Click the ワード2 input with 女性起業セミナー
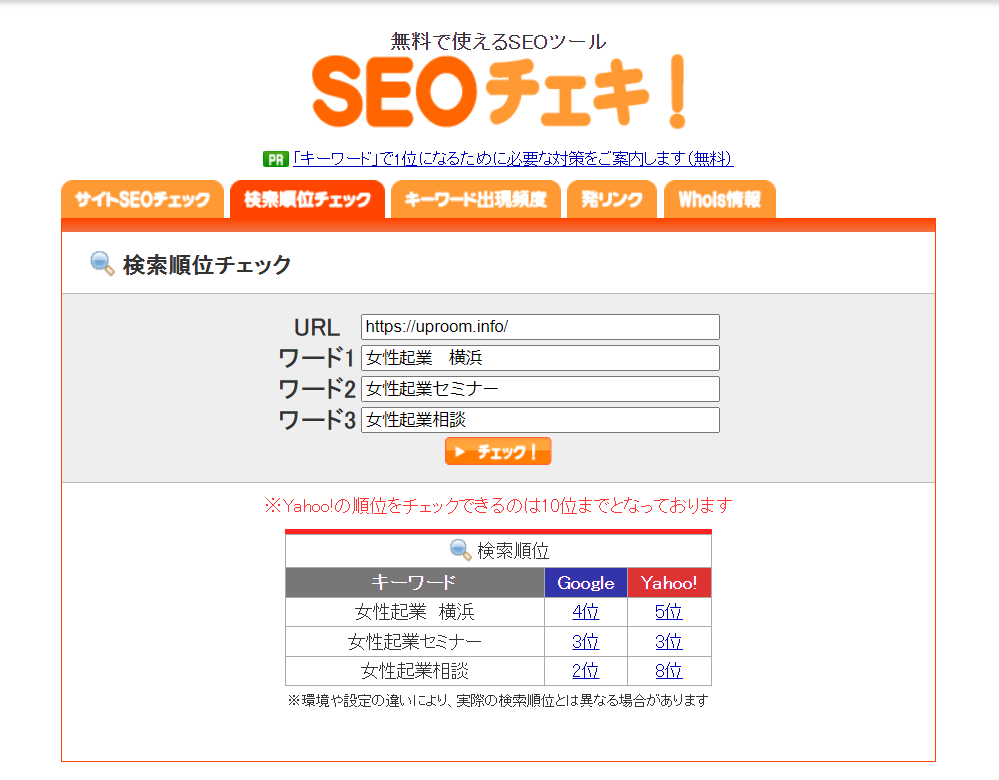The width and height of the screenshot is (999, 780). point(540,389)
